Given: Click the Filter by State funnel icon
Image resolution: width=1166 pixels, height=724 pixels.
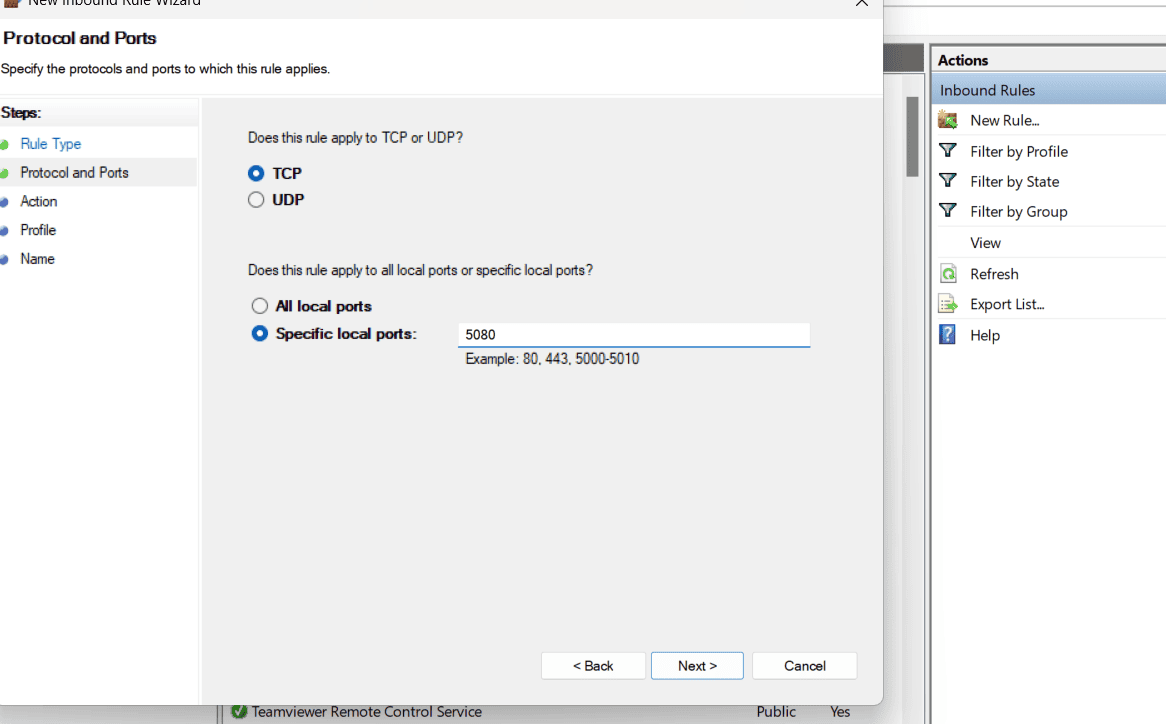Looking at the screenshot, I should 948,181.
